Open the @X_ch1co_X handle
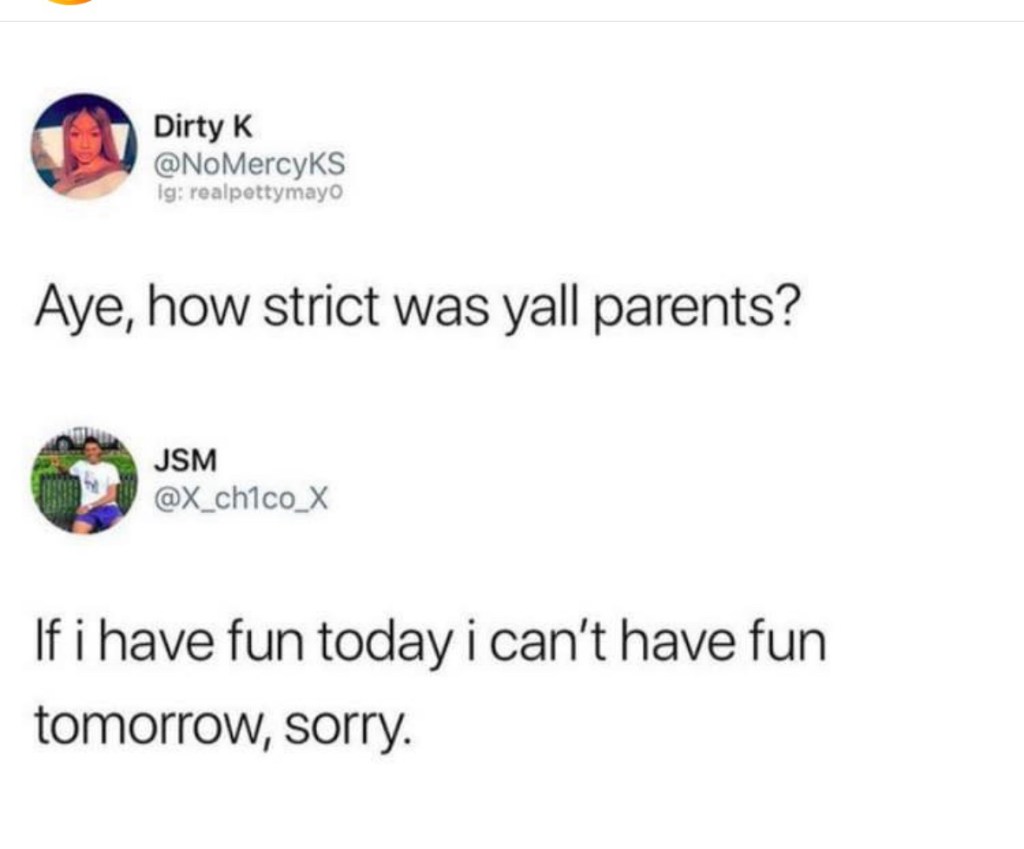 tap(241, 499)
